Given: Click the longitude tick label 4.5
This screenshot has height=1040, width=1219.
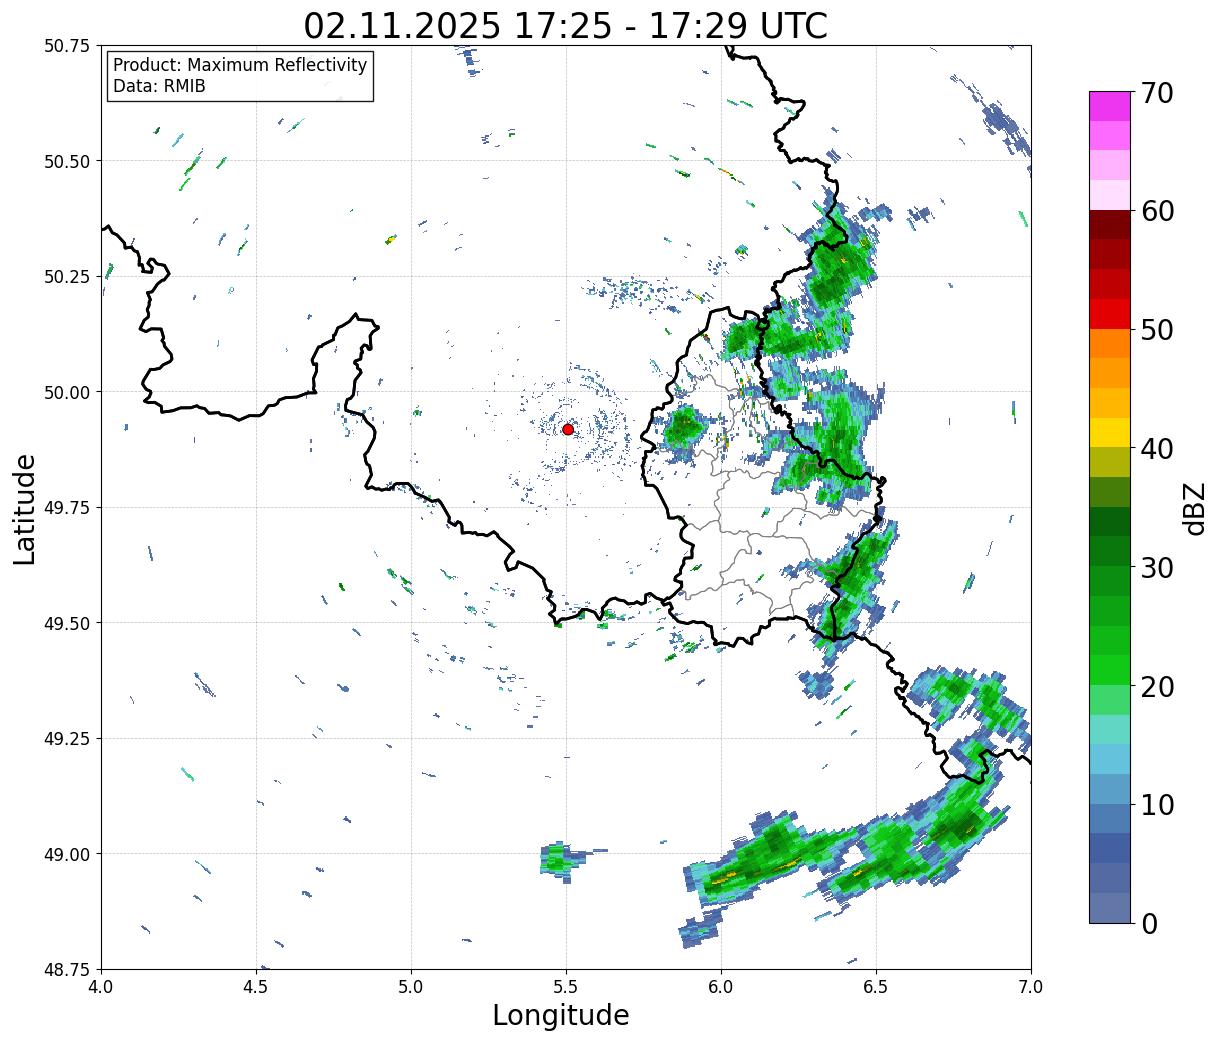Looking at the screenshot, I should tap(256, 987).
